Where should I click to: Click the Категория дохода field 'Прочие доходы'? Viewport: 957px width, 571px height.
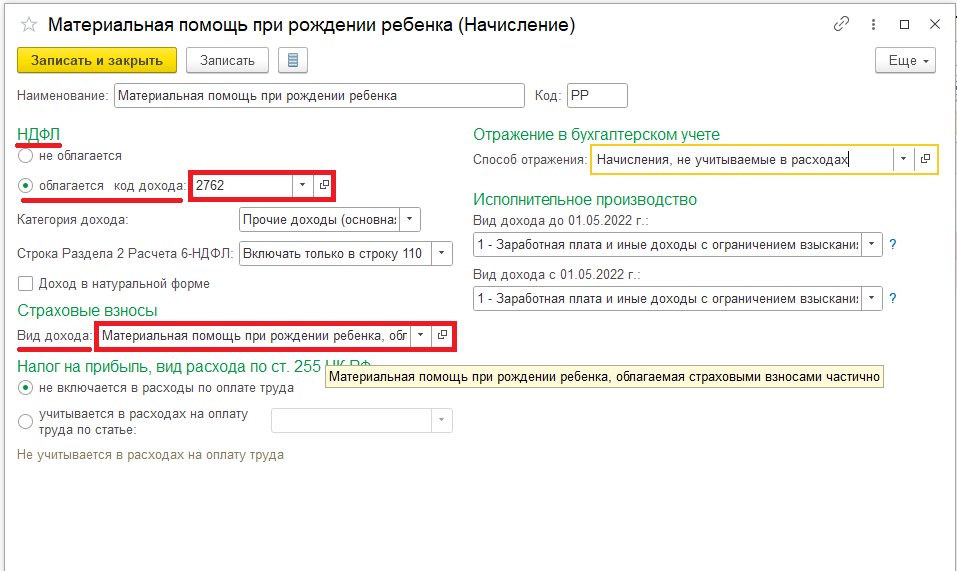coord(319,219)
